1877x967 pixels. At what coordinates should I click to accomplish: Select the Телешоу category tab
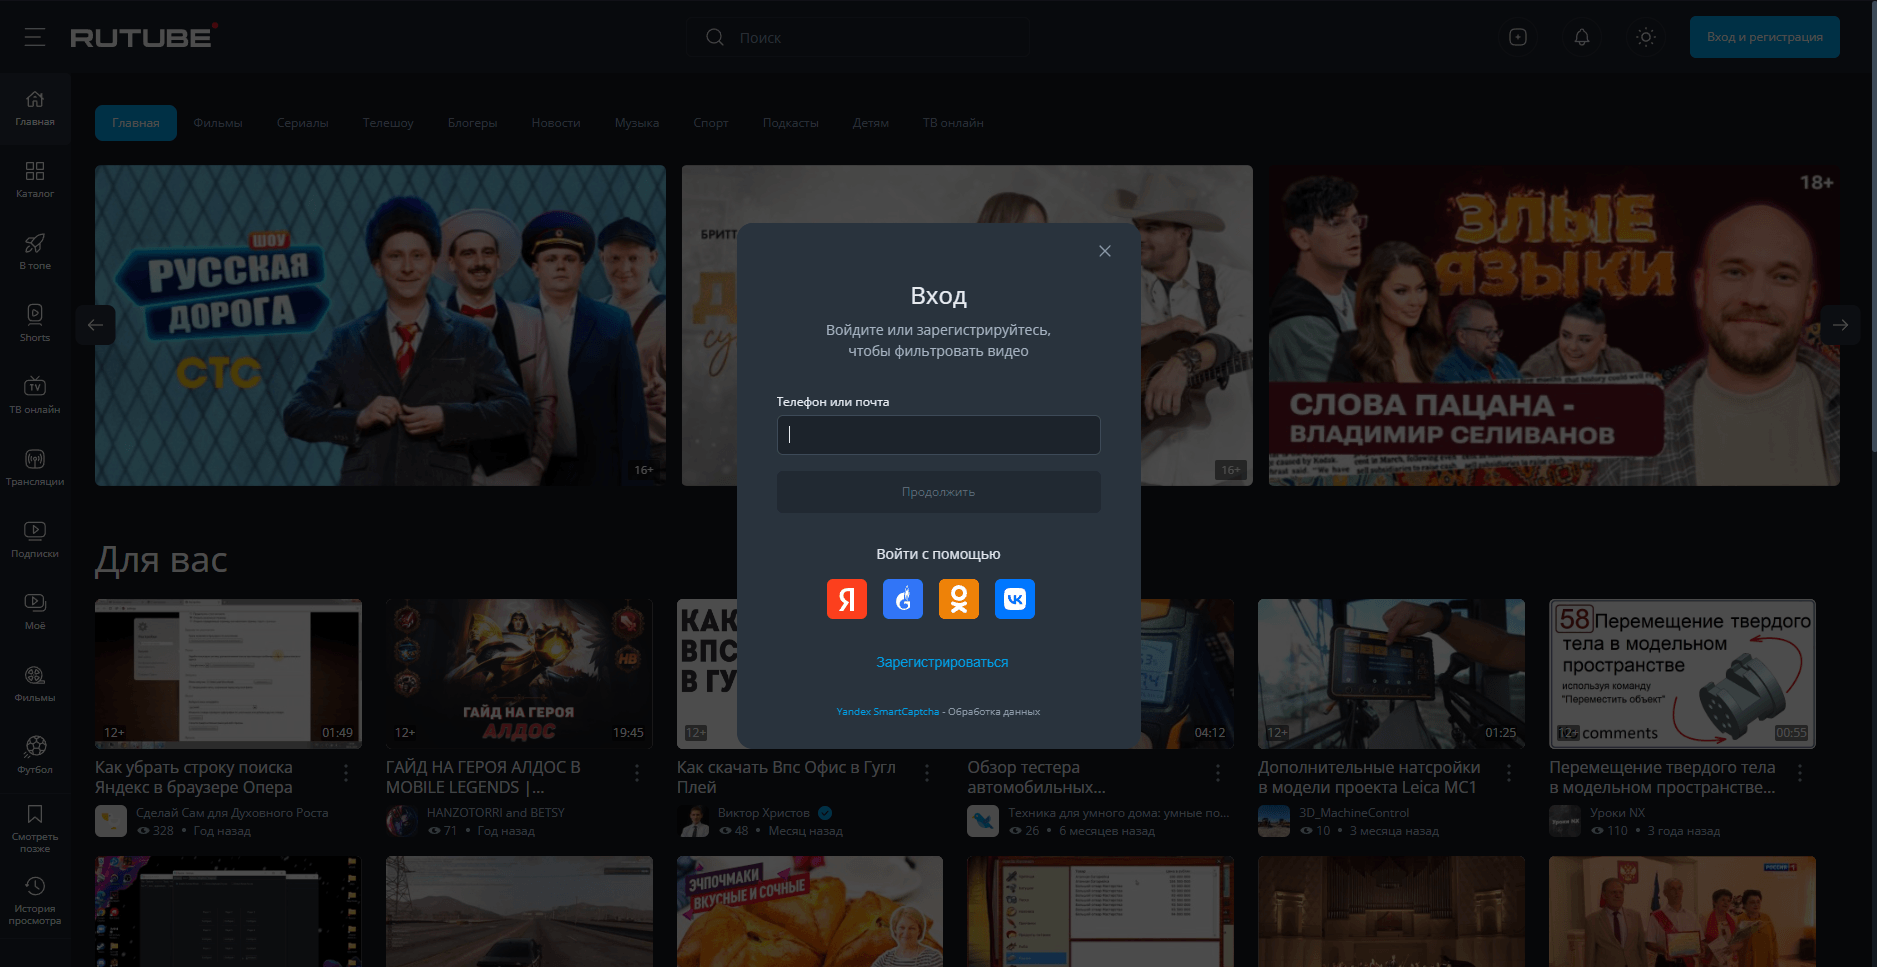pyautogui.click(x=388, y=123)
